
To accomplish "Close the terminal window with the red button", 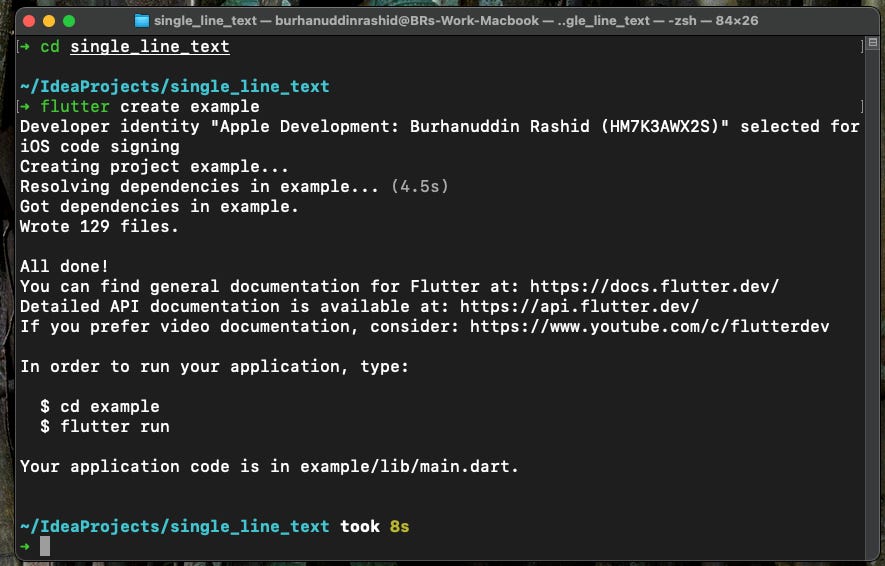I will click(x=29, y=21).
